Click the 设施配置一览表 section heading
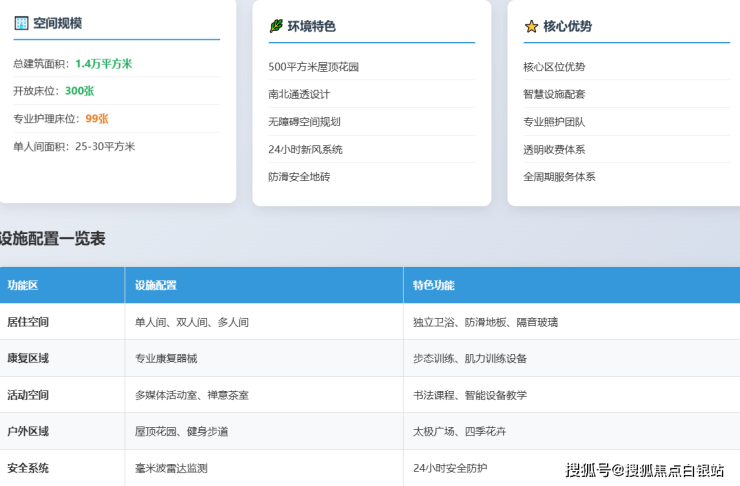The image size is (740, 486). 52,238
